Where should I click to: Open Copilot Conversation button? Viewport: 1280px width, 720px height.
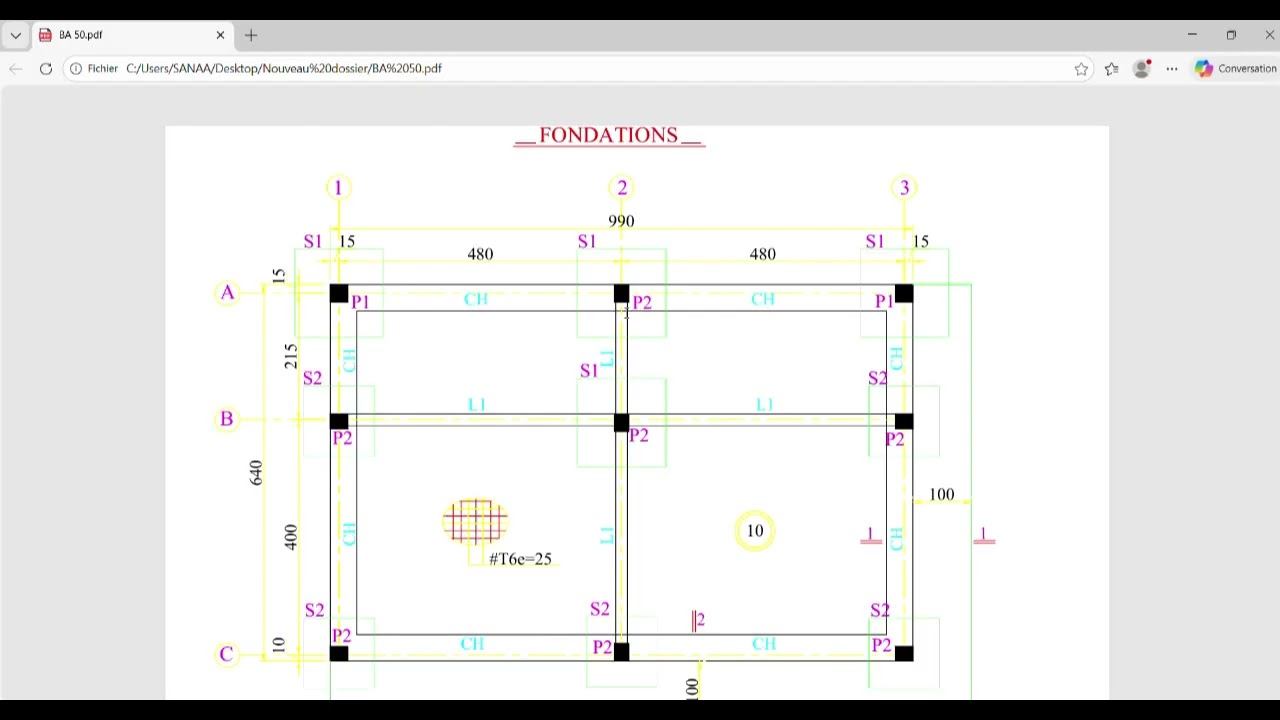click(x=1235, y=68)
